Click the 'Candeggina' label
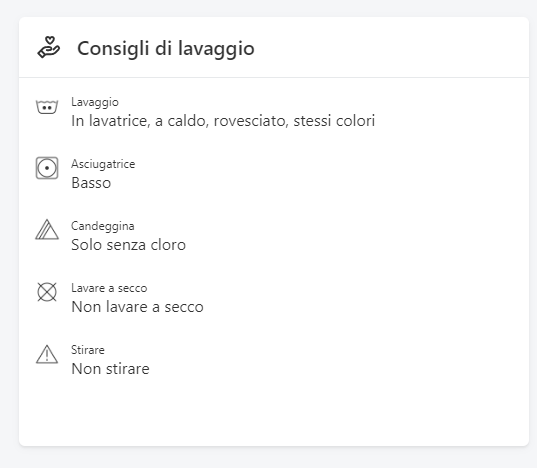 103,226
